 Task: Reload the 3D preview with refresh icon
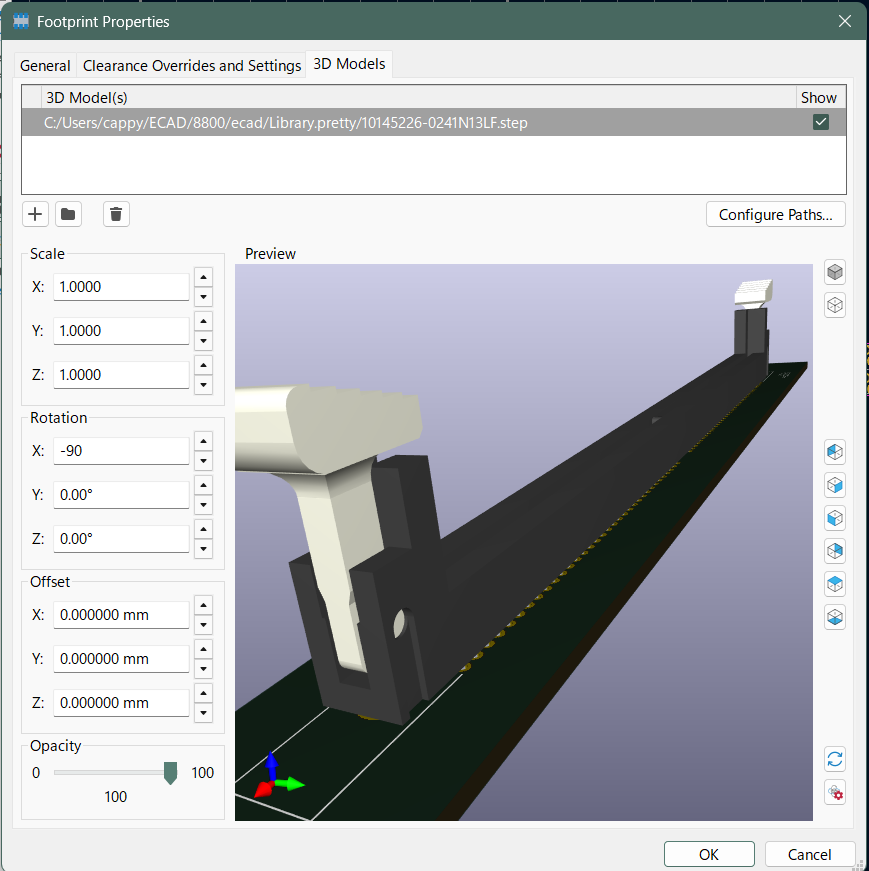(x=835, y=757)
